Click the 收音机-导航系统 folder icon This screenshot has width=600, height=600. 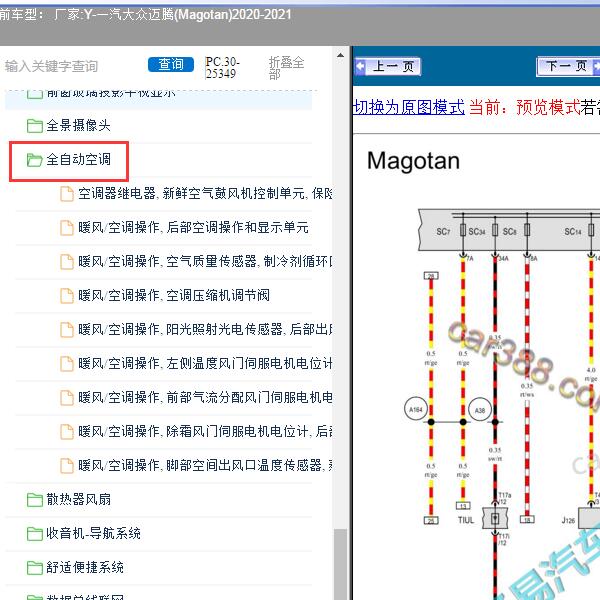click(34, 534)
